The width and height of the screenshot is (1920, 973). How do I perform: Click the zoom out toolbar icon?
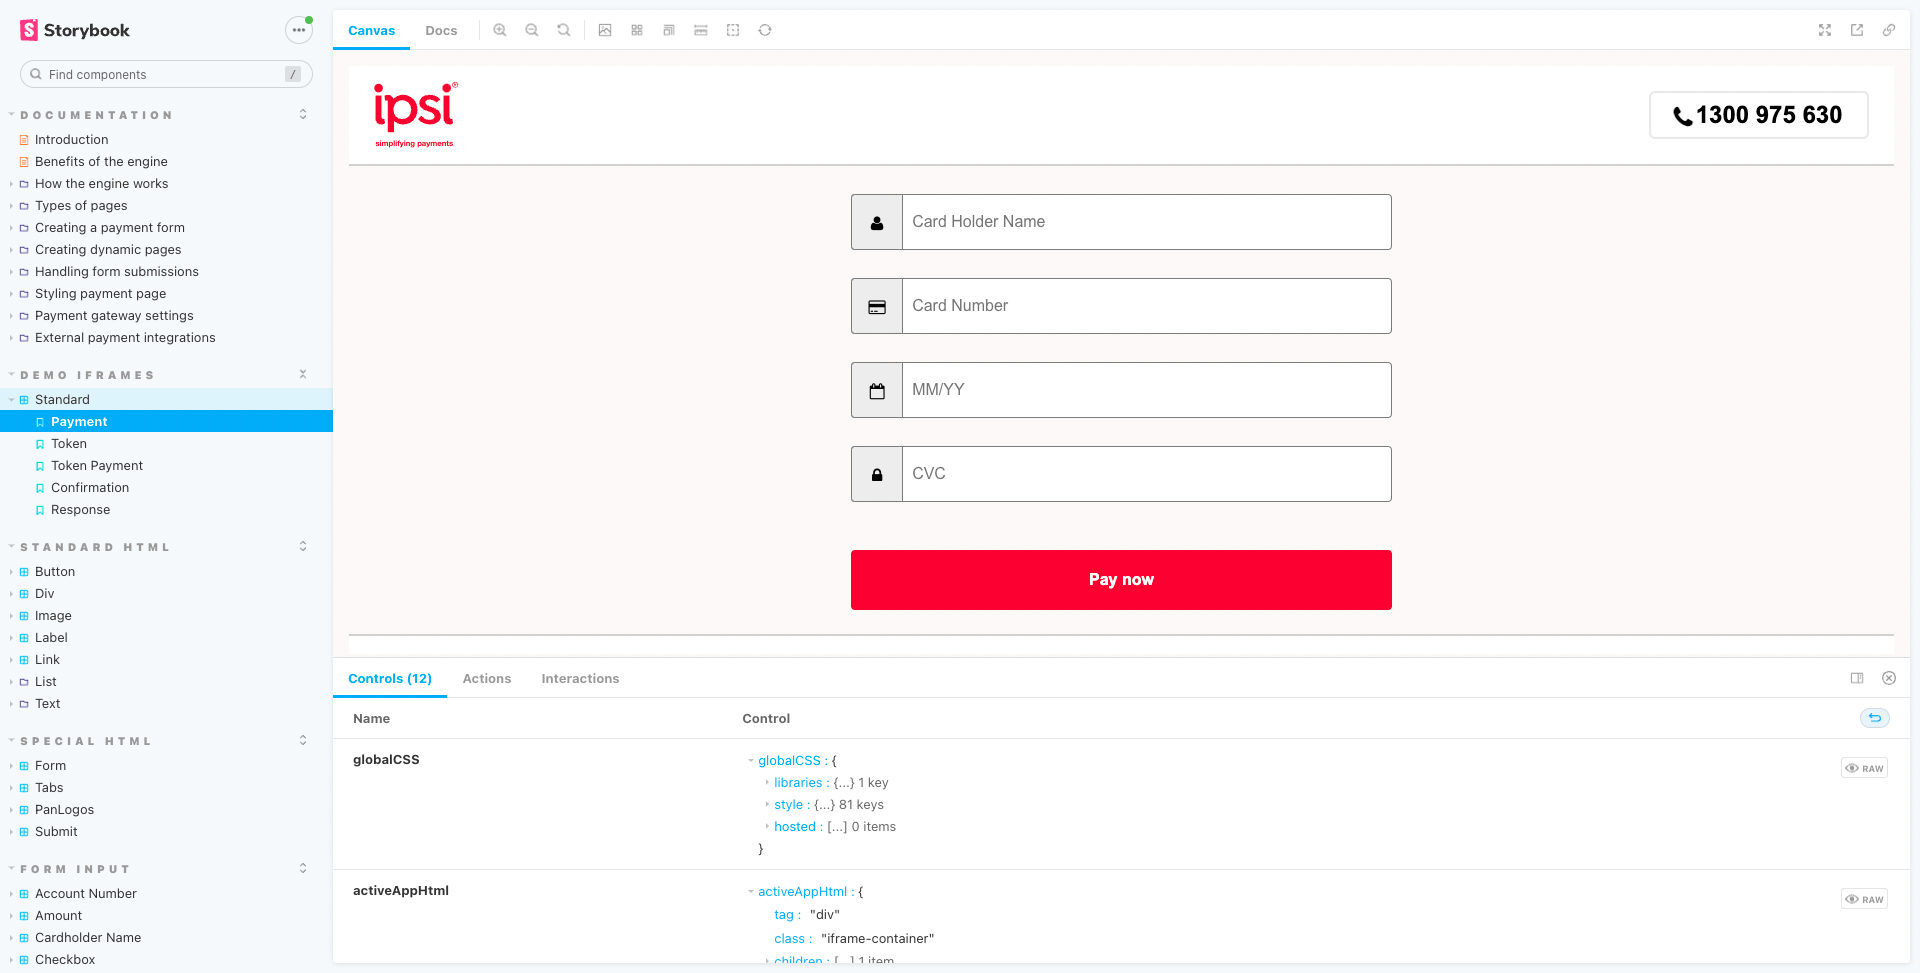coord(532,30)
